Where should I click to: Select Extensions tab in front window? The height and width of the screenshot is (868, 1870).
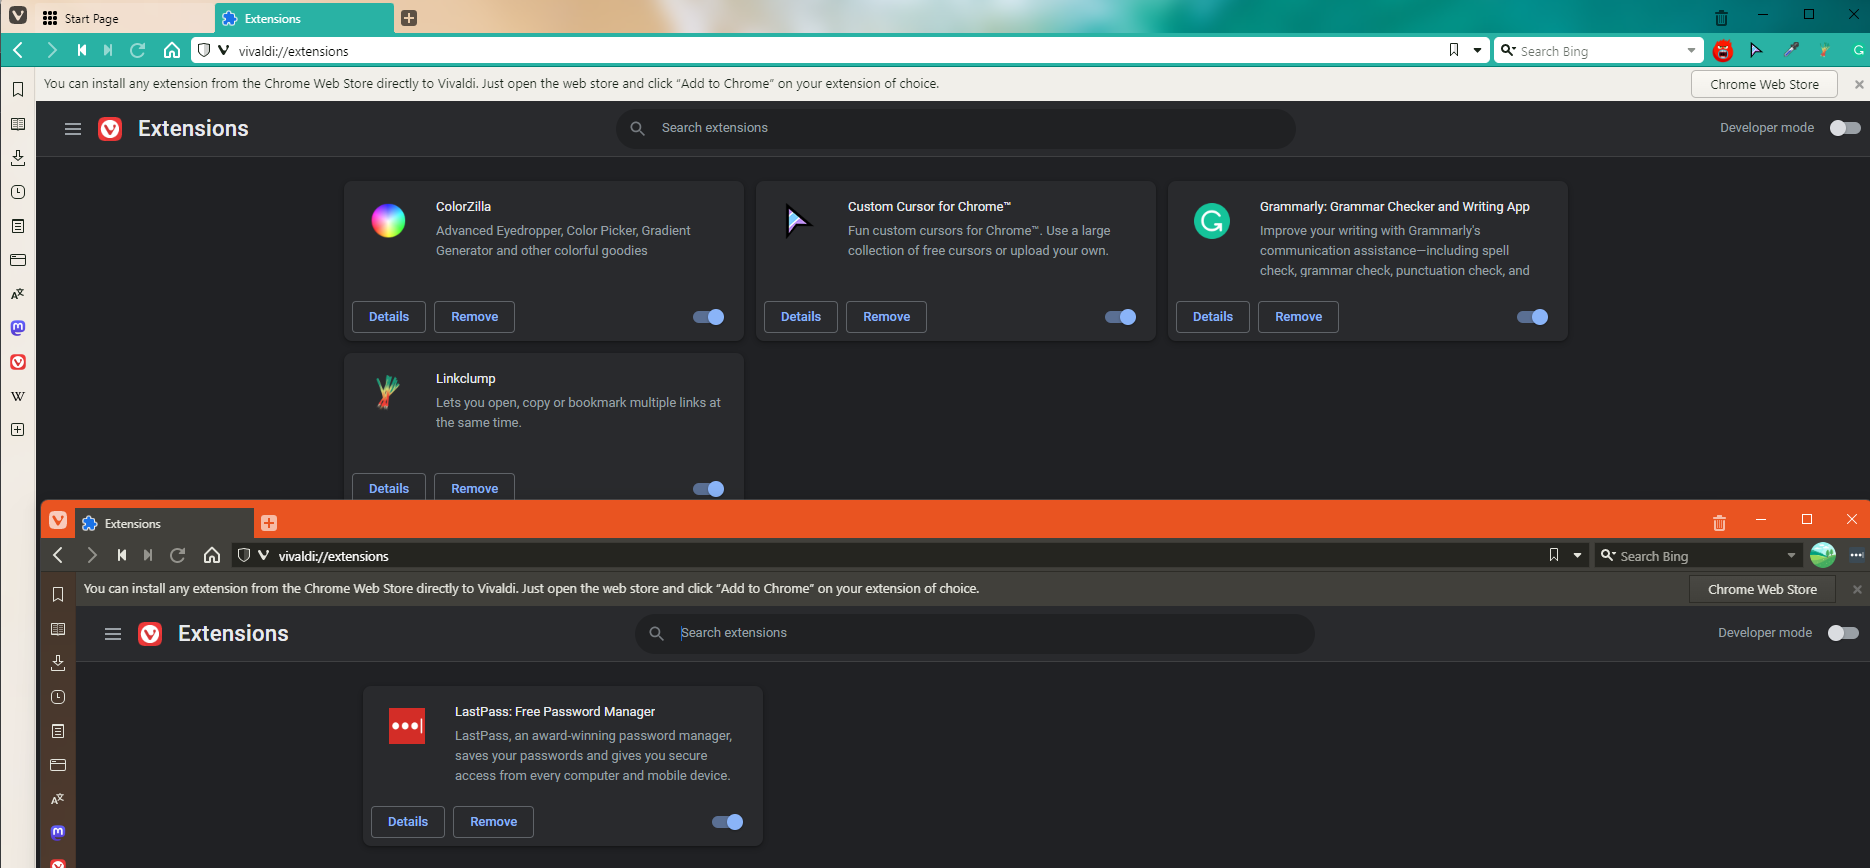click(x=165, y=523)
